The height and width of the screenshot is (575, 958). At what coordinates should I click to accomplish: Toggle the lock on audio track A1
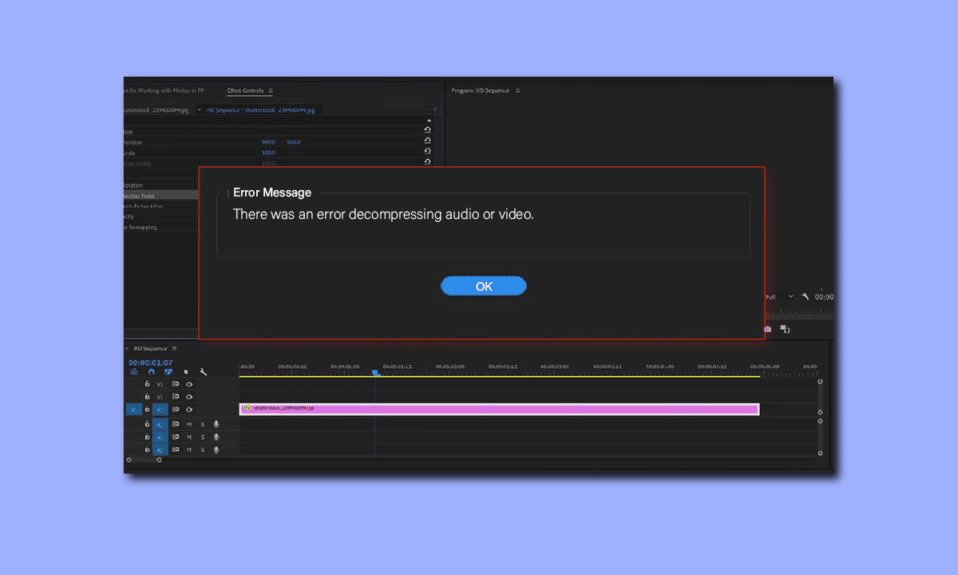tap(147, 424)
